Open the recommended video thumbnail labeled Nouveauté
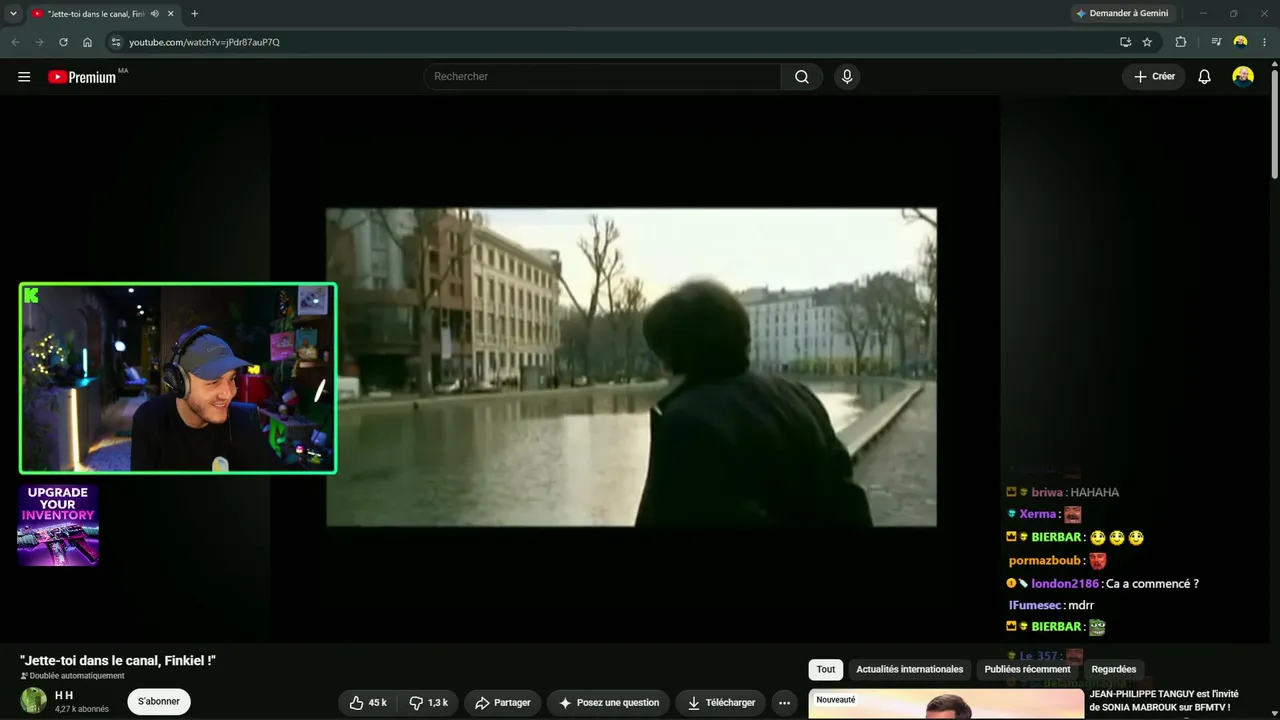The height and width of the screenshot is (720, 1280). pyautogui.click(x=946, y=704)
